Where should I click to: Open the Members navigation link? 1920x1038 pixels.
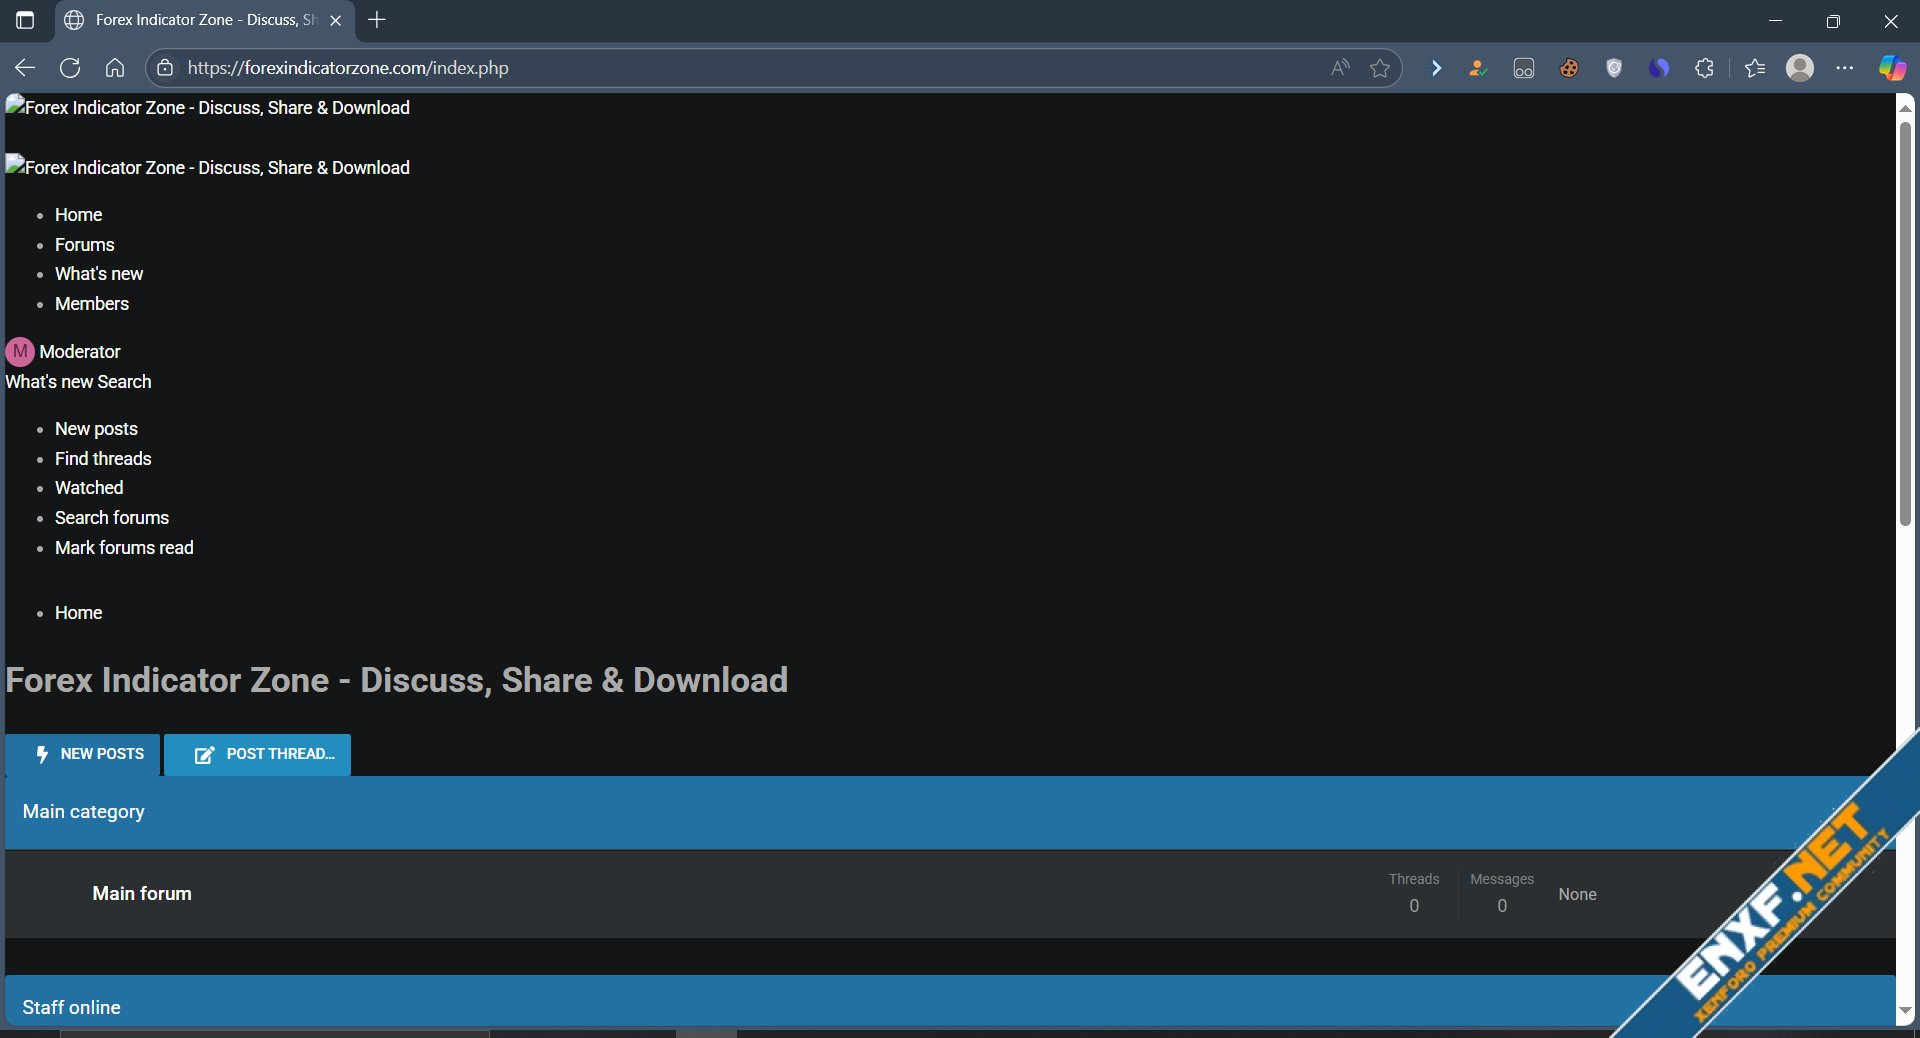pyautogui.click(x=91, y=304)
